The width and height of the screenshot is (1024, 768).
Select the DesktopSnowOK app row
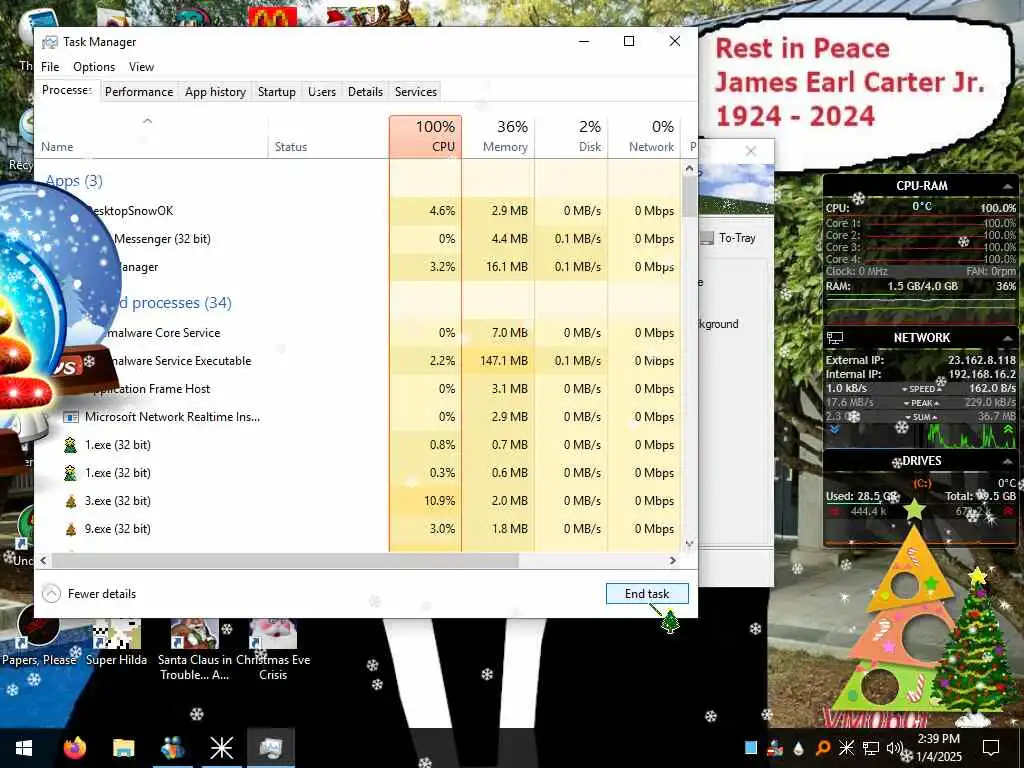click(x=357, y=211)
